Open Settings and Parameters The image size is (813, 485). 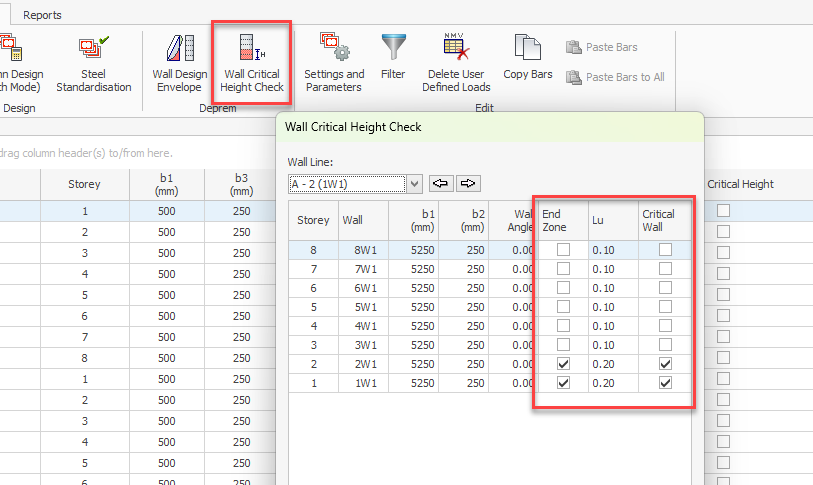click(334, 64)
